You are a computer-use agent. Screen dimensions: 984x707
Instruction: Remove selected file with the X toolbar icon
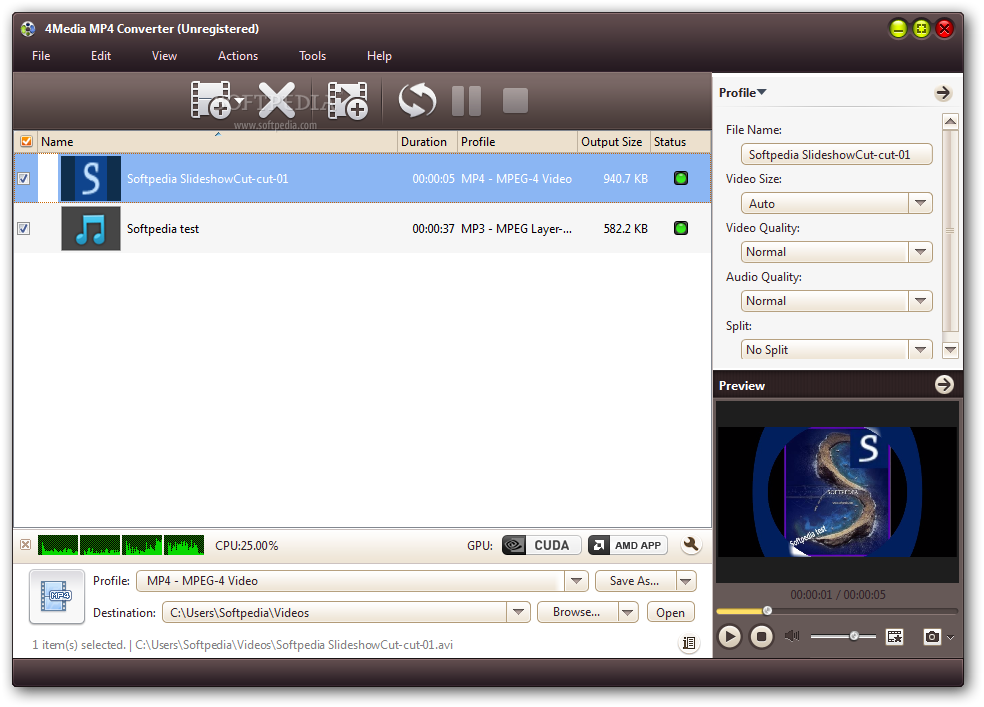pos(277,100)
